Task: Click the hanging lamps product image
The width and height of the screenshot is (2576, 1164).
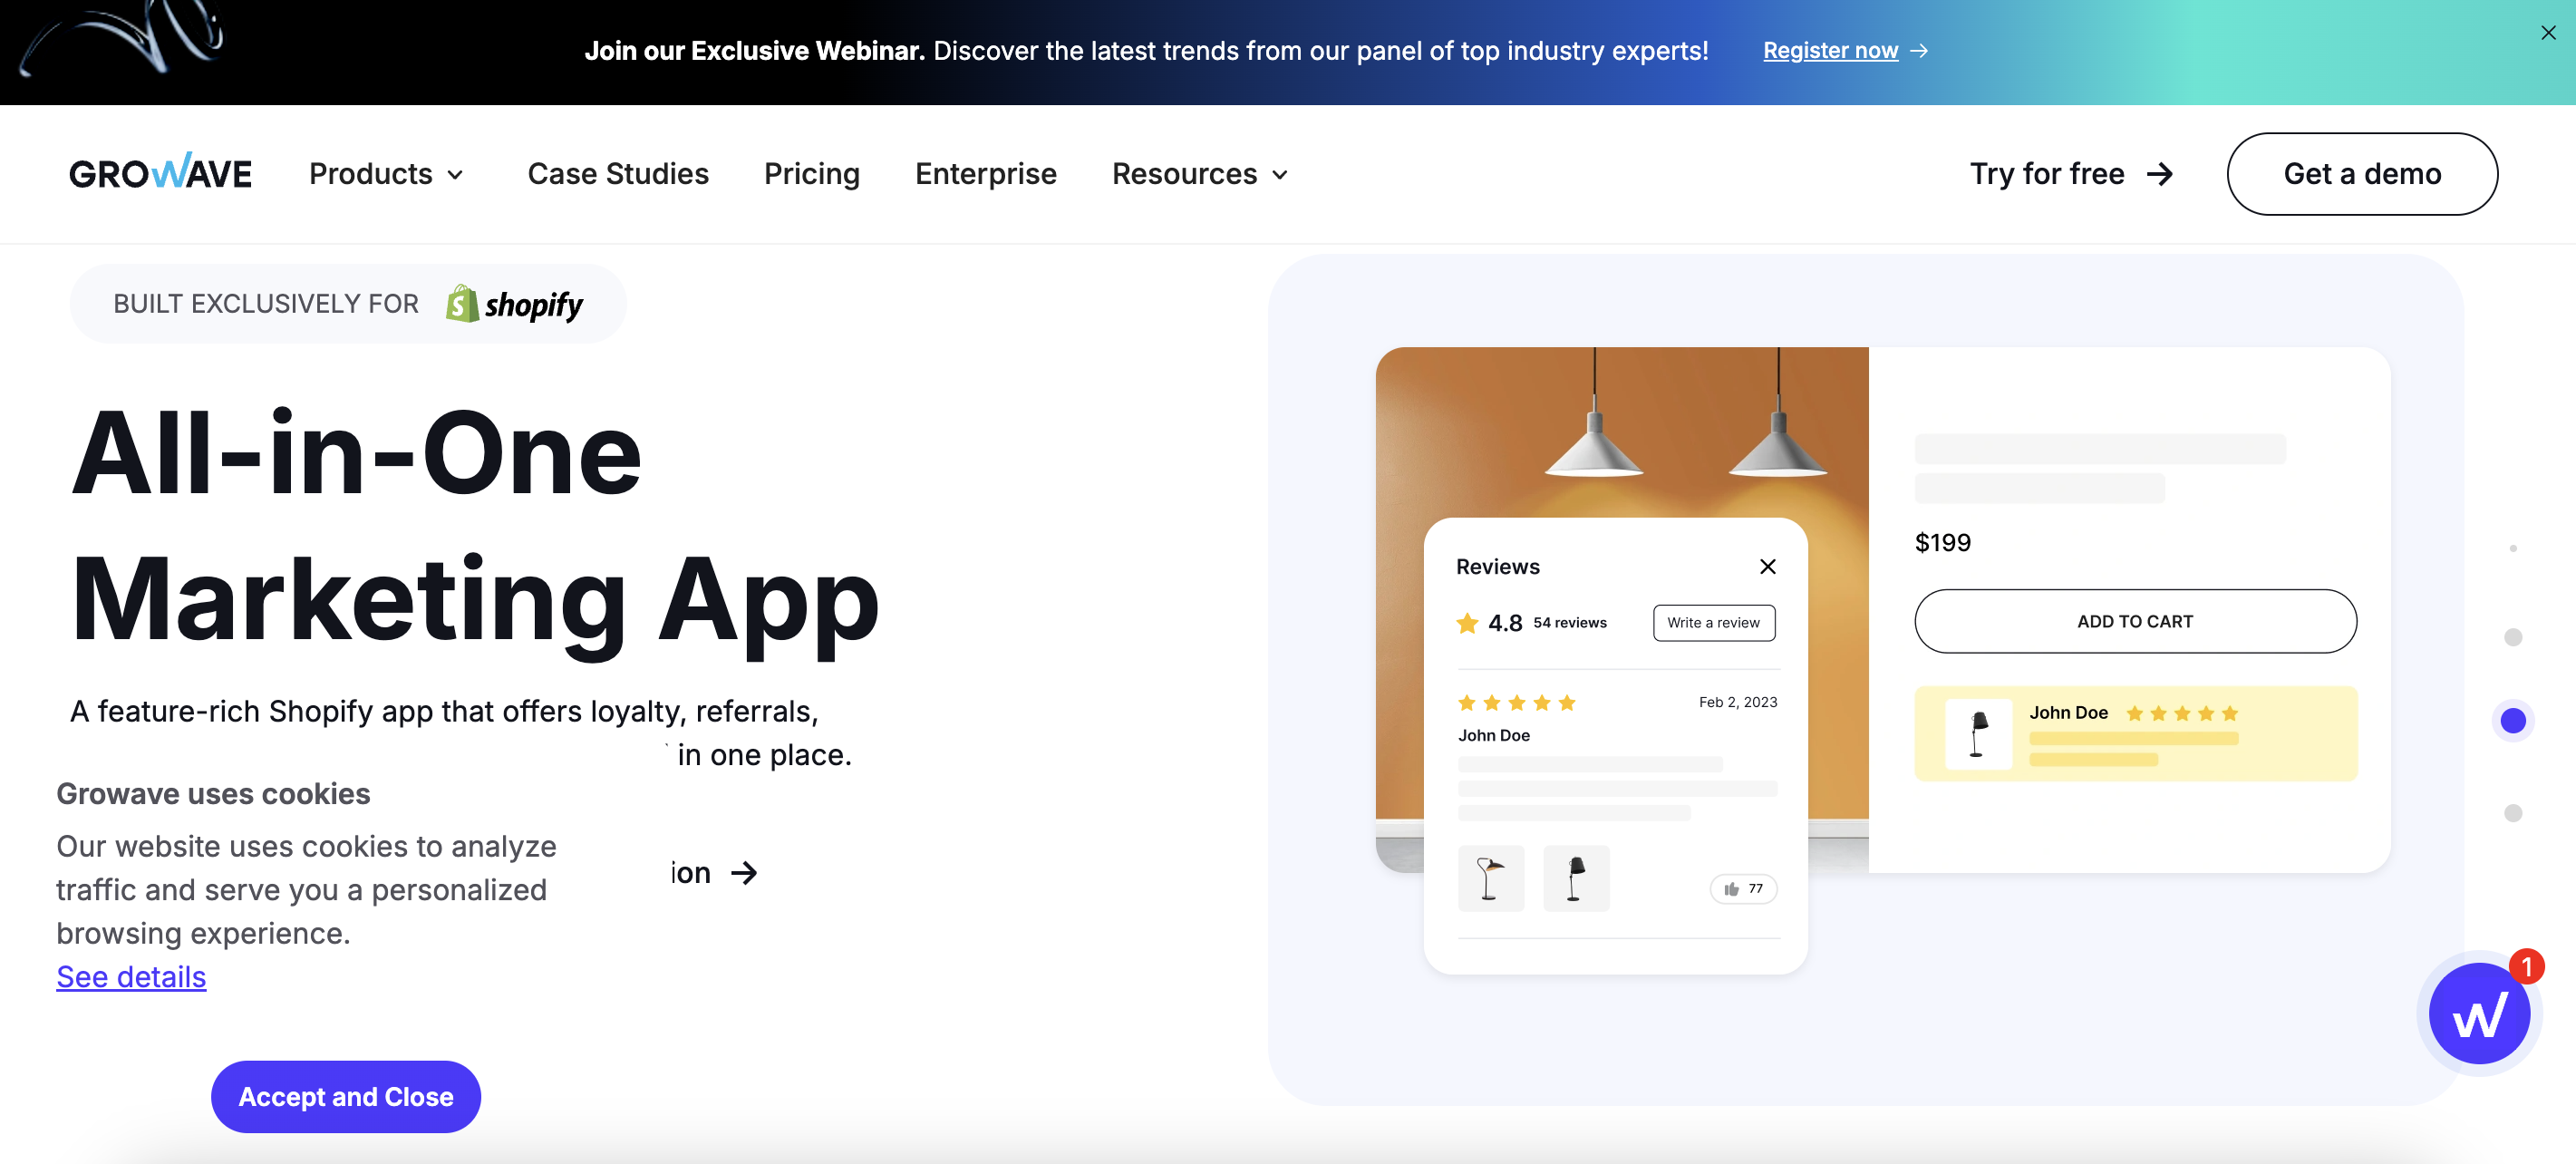Action: pos(1621,432)
